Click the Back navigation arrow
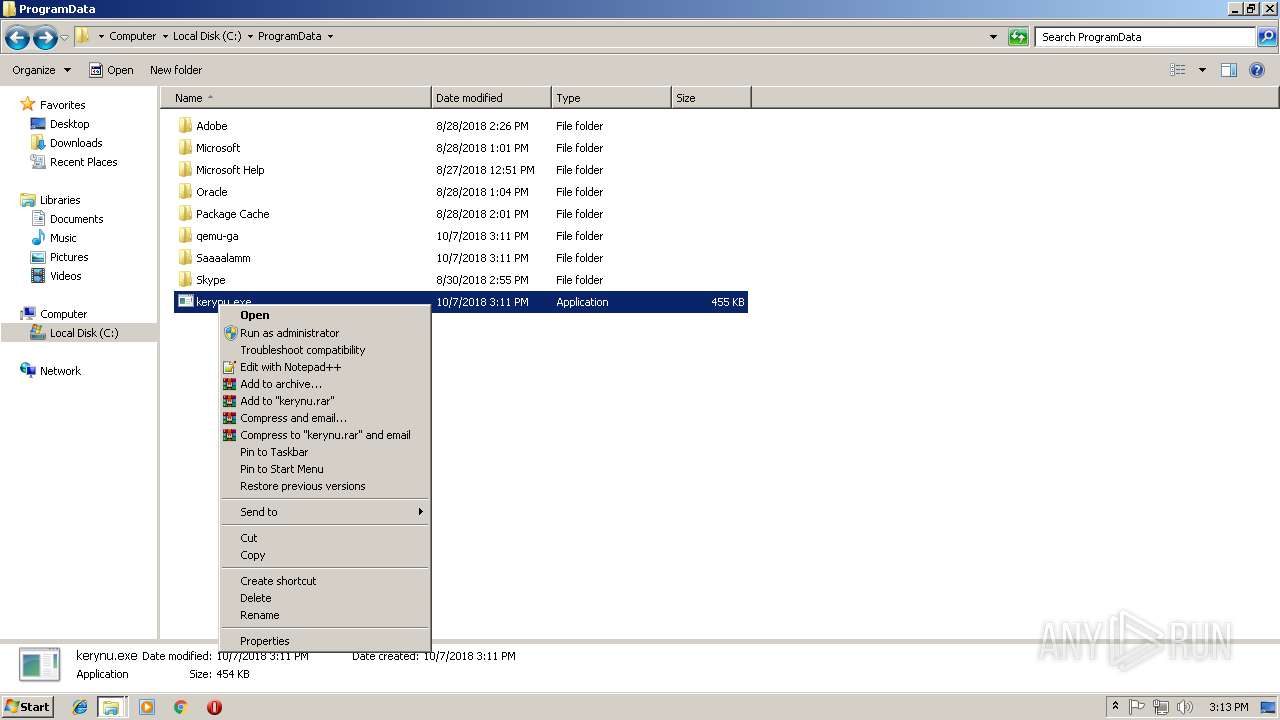The width and height of the screenshot is (1280, 720). [17, 38]
